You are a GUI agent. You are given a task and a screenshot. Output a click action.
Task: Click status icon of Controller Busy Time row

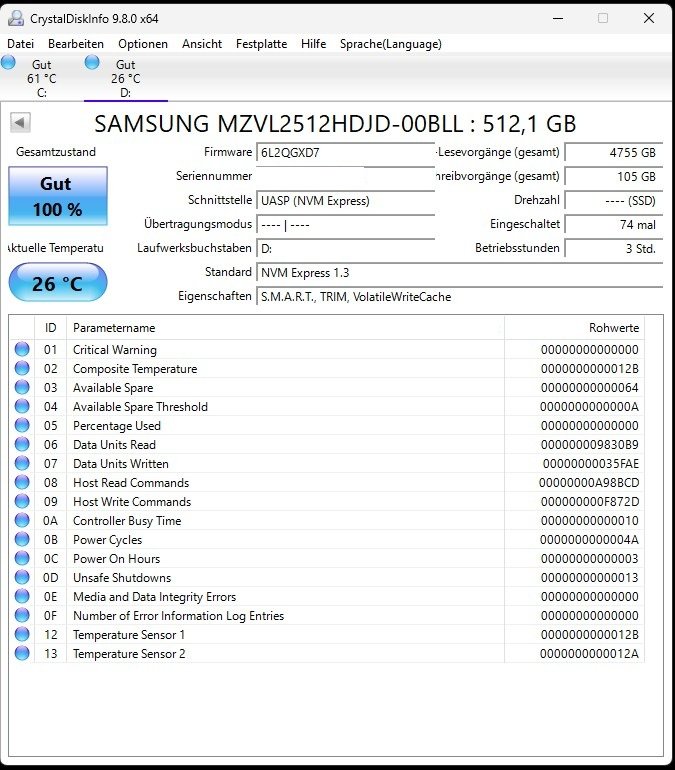point(22,520)
